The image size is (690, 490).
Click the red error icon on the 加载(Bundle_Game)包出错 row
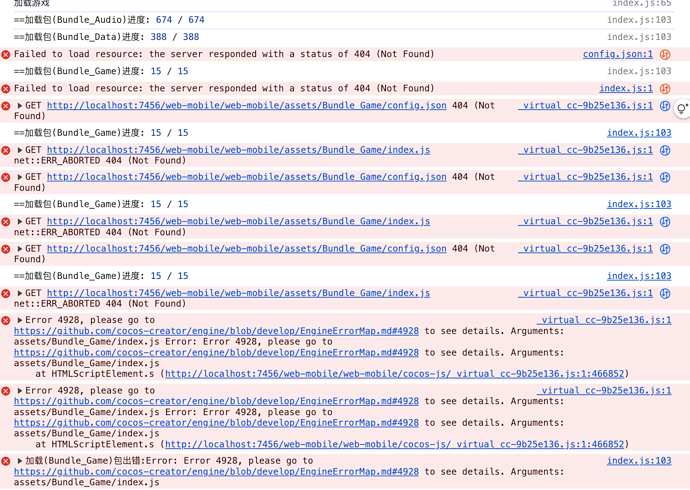click(x=6, y=461)
